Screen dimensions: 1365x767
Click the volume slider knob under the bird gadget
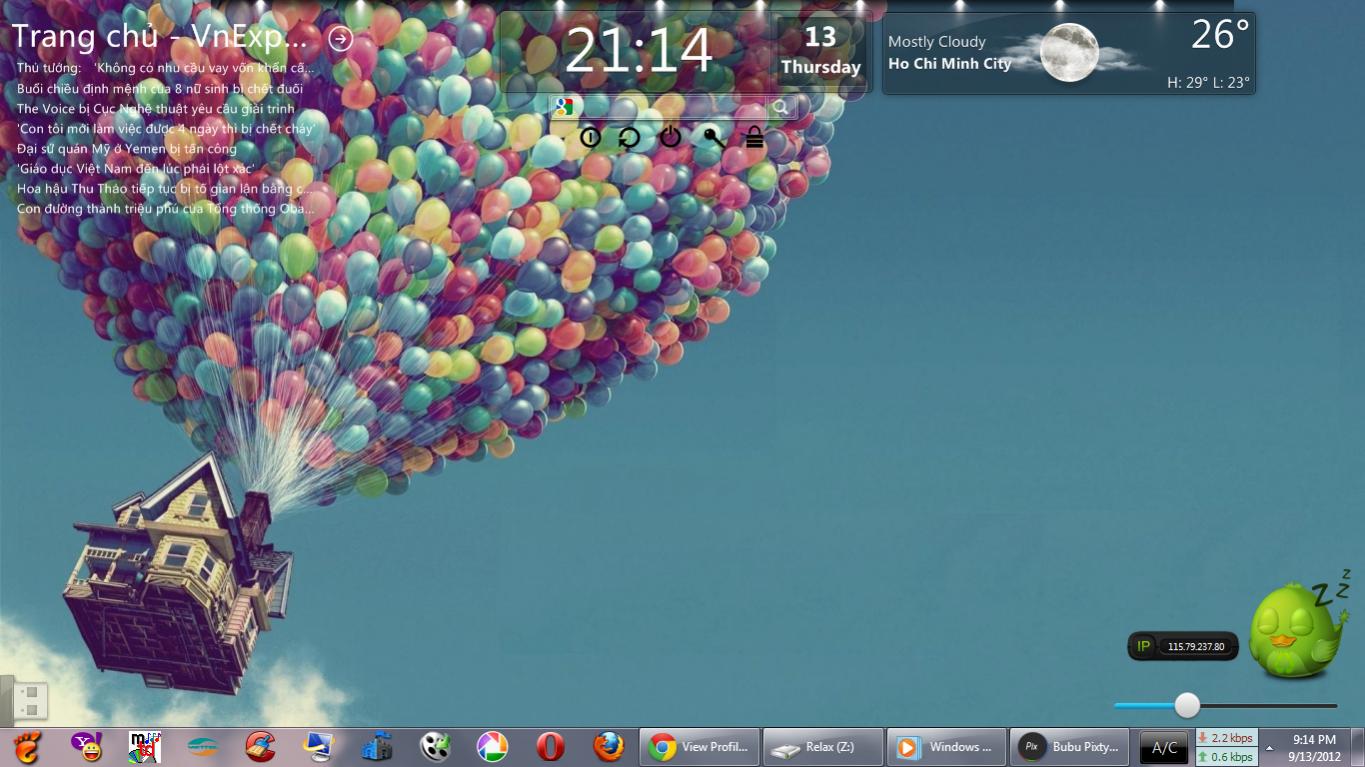click(x=1187, y=705)
